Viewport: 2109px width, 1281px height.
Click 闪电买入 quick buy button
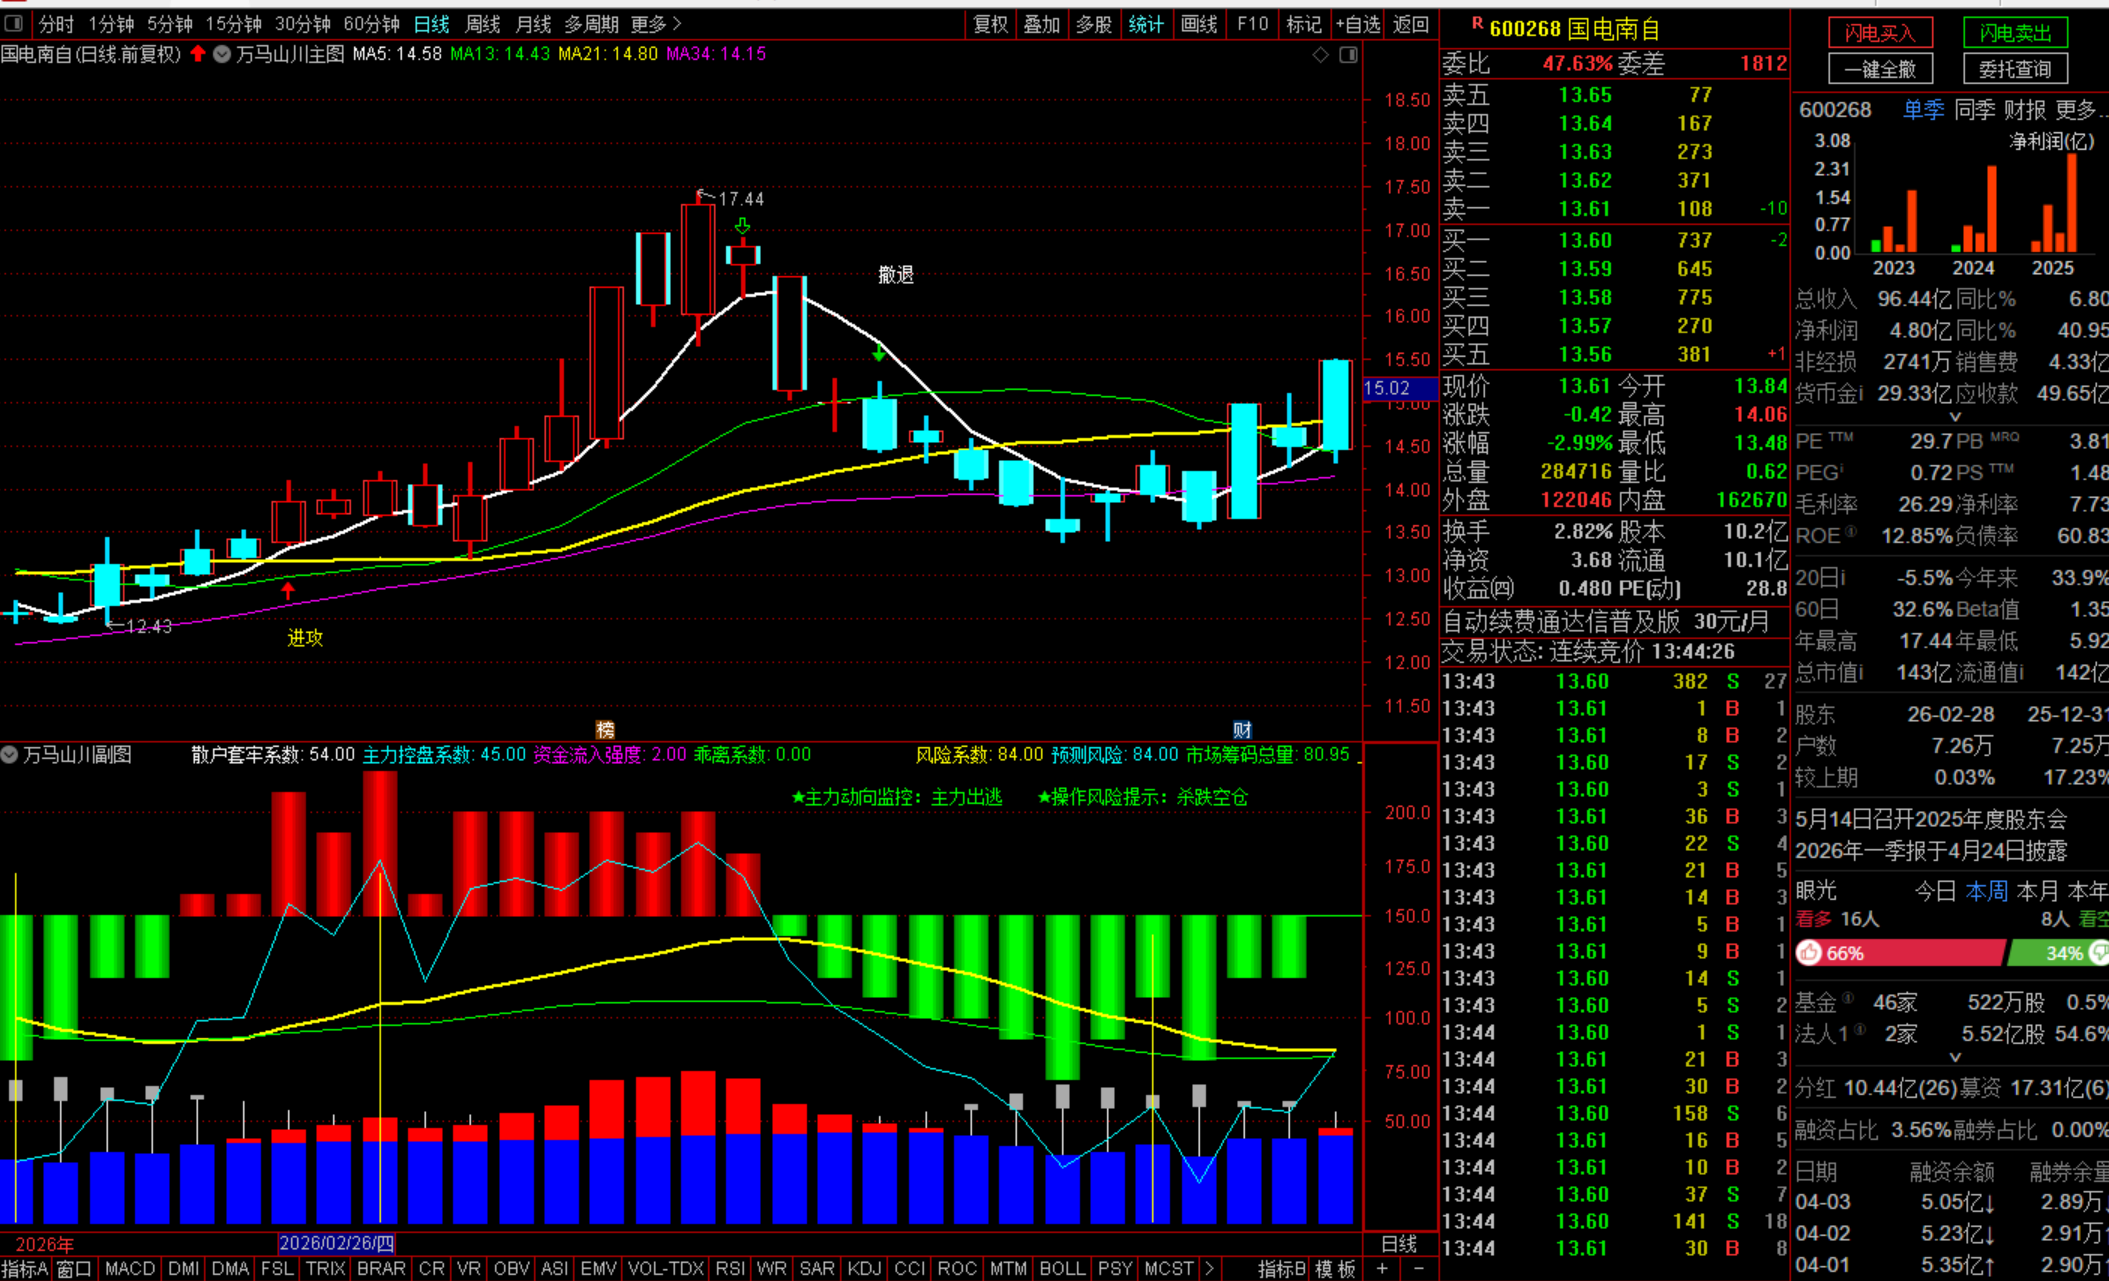[1879, 33]
